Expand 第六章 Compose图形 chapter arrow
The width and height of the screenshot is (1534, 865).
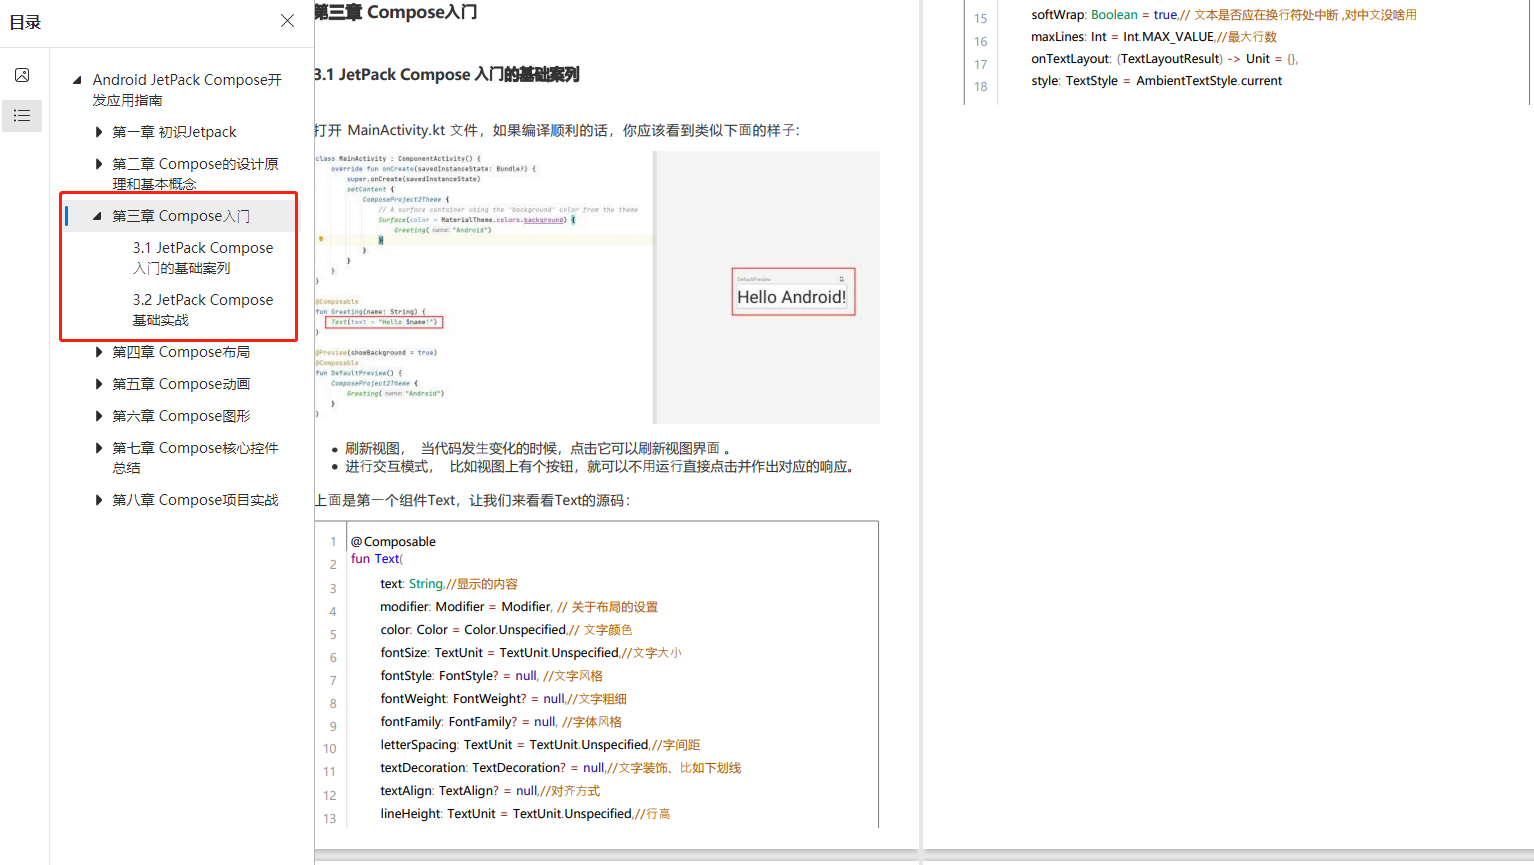98,416
